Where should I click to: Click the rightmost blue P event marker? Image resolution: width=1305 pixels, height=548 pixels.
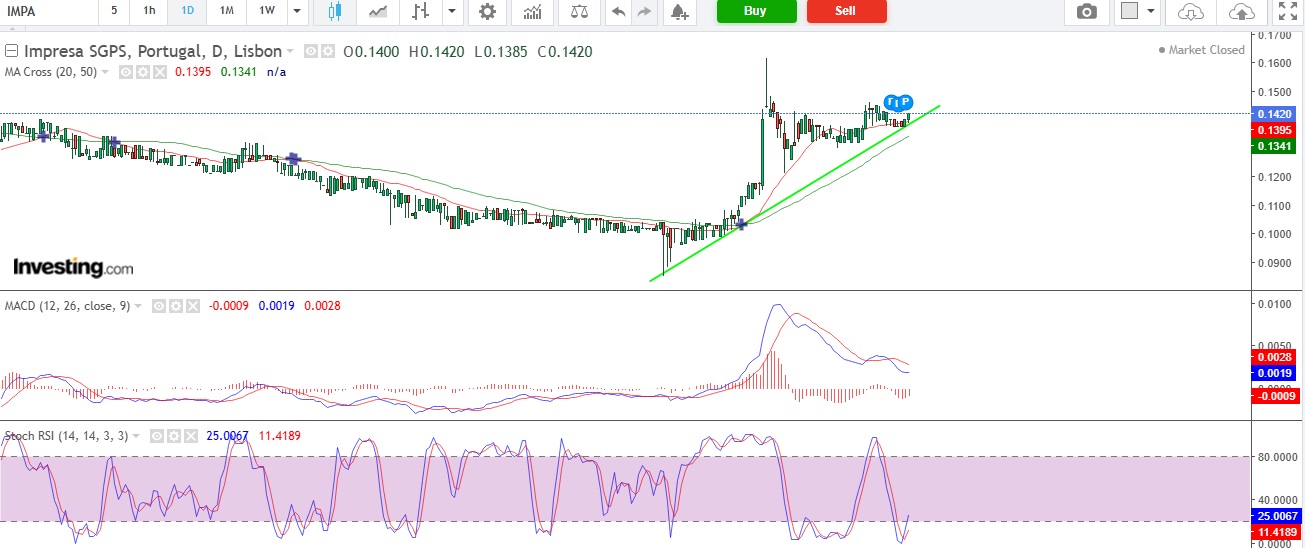point(906,102)
